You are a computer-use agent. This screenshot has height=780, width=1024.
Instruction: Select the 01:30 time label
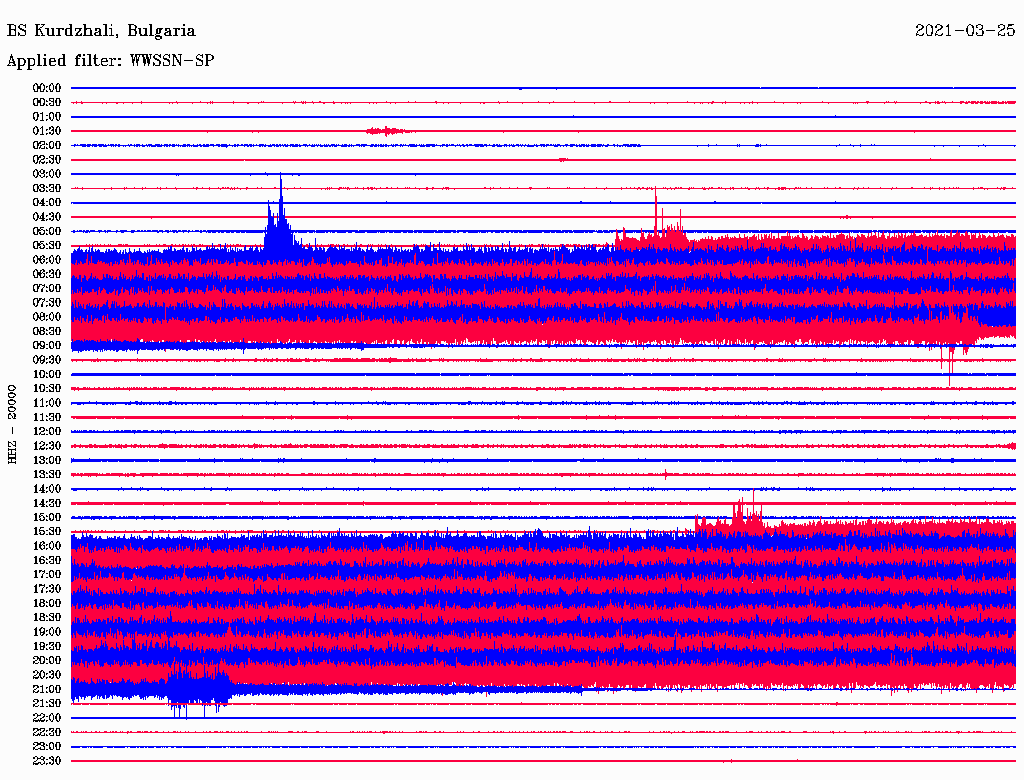pyautogui.click(x=47, y=131)
